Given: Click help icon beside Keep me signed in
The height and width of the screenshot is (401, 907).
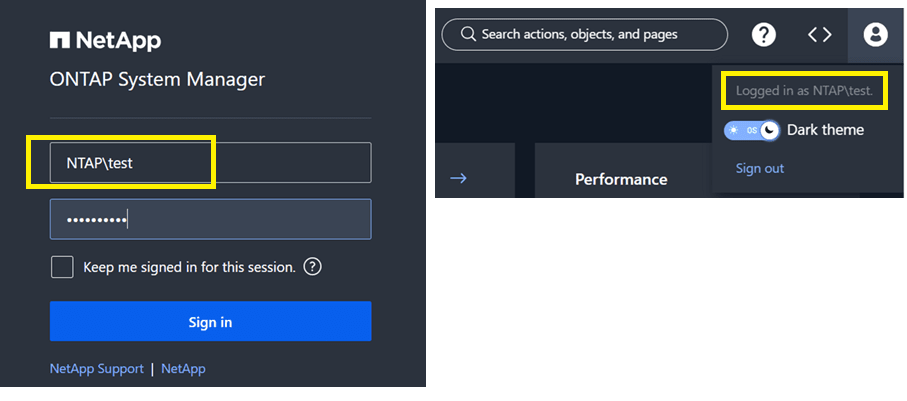Looking at the screenshot, I should [312, 267].
